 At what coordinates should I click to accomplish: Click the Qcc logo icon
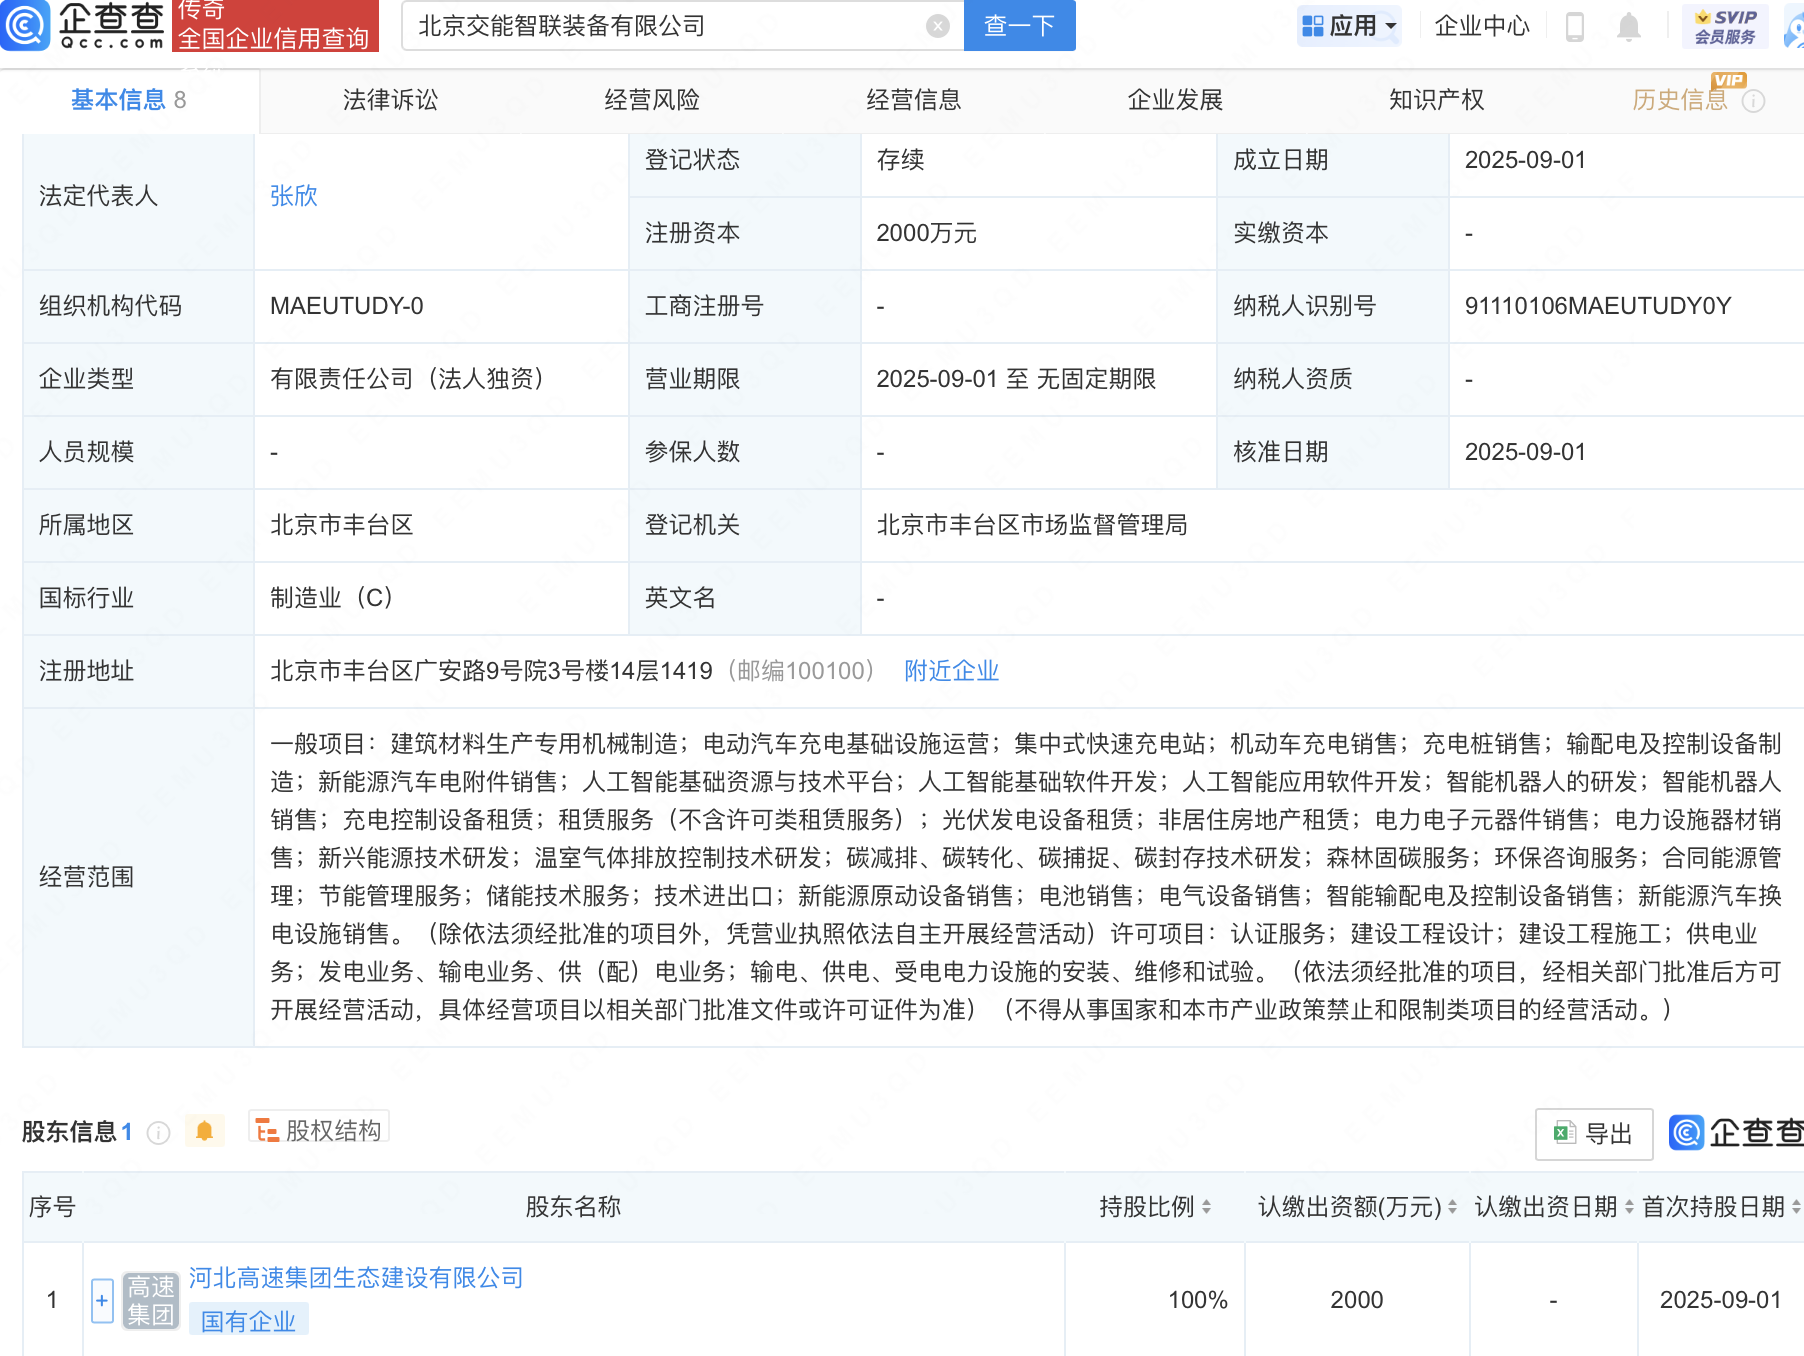24,25
